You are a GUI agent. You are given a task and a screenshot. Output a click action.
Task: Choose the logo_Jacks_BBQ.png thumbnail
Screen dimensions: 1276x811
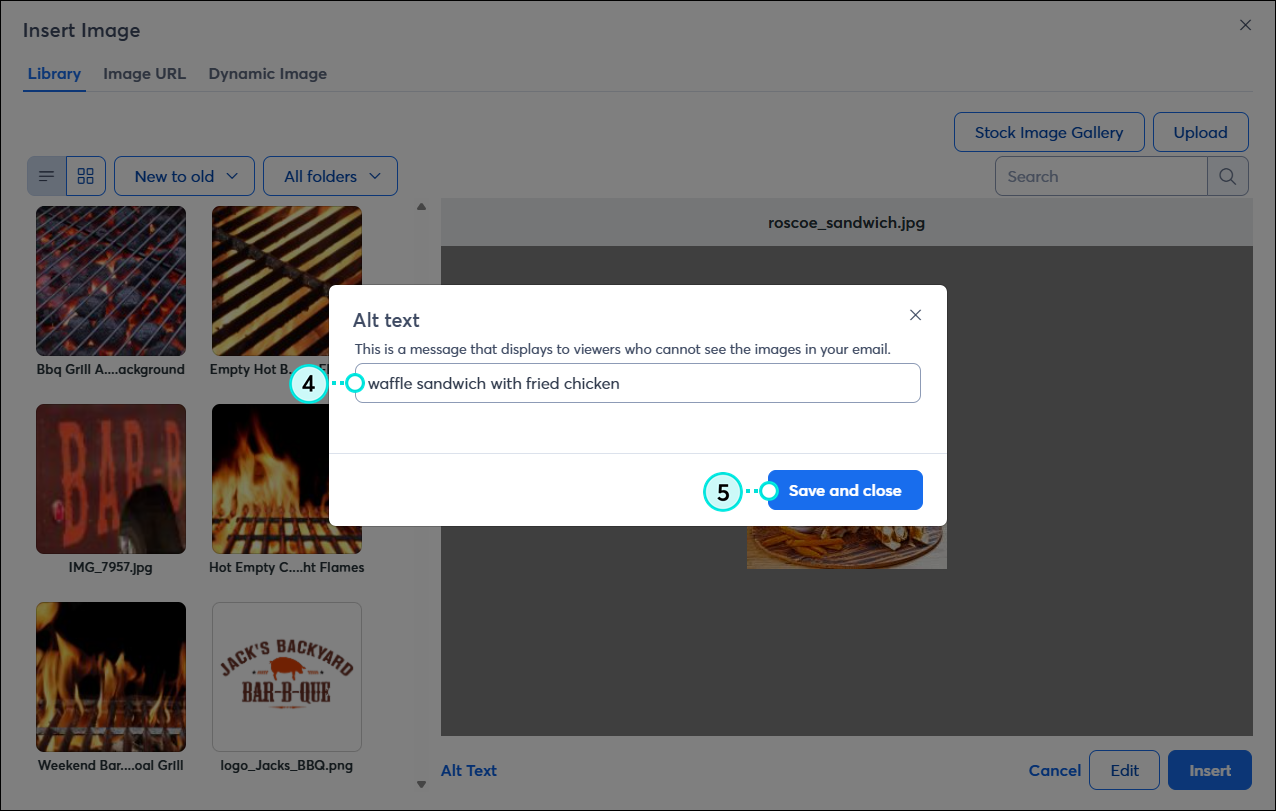[287, 677]
